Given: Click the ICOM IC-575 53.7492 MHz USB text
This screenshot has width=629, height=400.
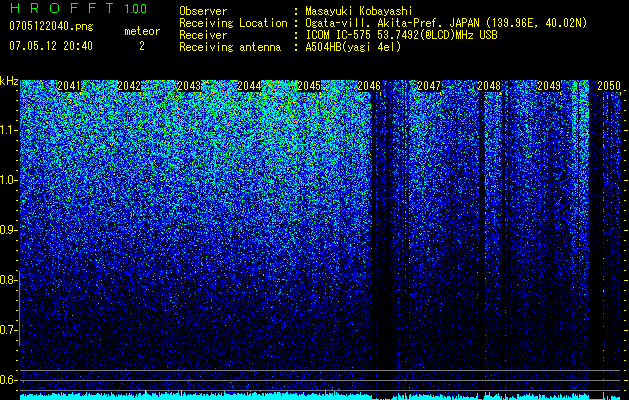Looking at the screenshot, I should tap(401, 35).
